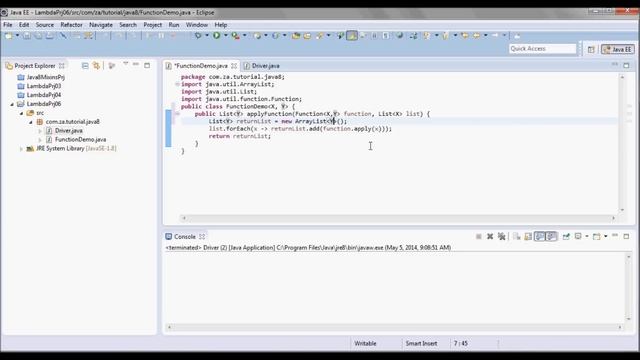Screen dimensions: 640x360
Task: Click the console horizontal scrollbar
Action: coord(395,327)
